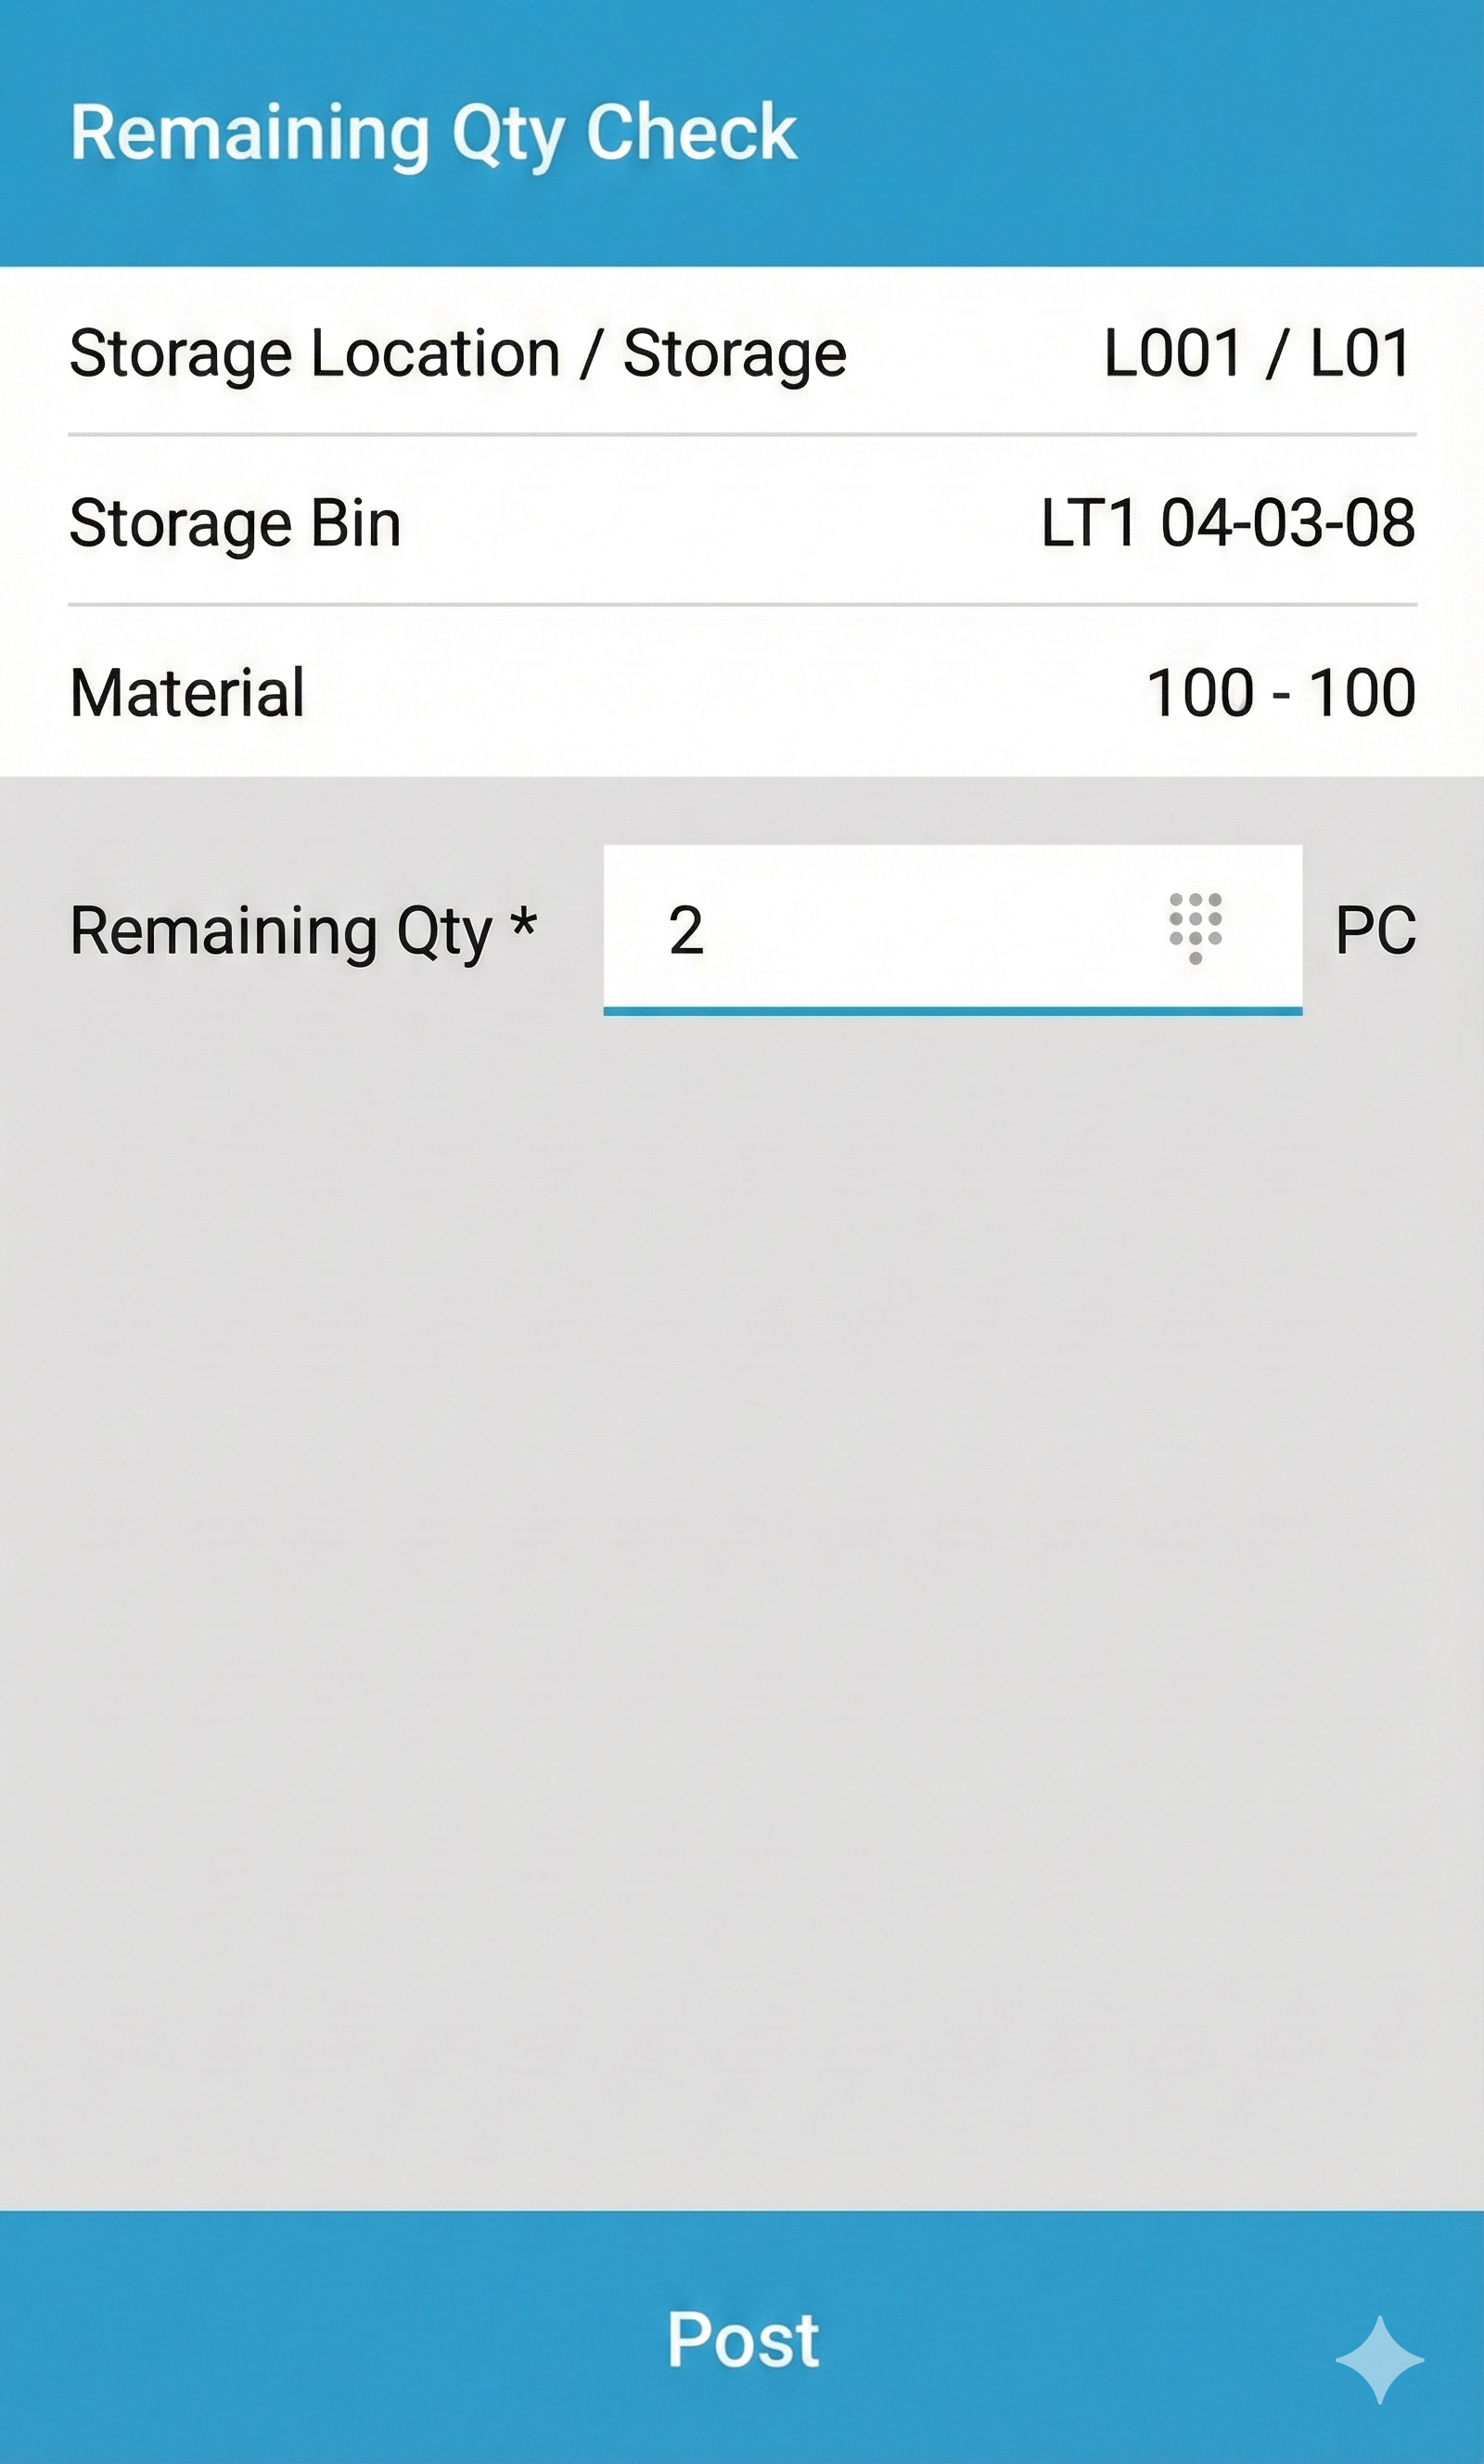
Task: Click the divider line under Storage Location row
Action: point(742,435)
